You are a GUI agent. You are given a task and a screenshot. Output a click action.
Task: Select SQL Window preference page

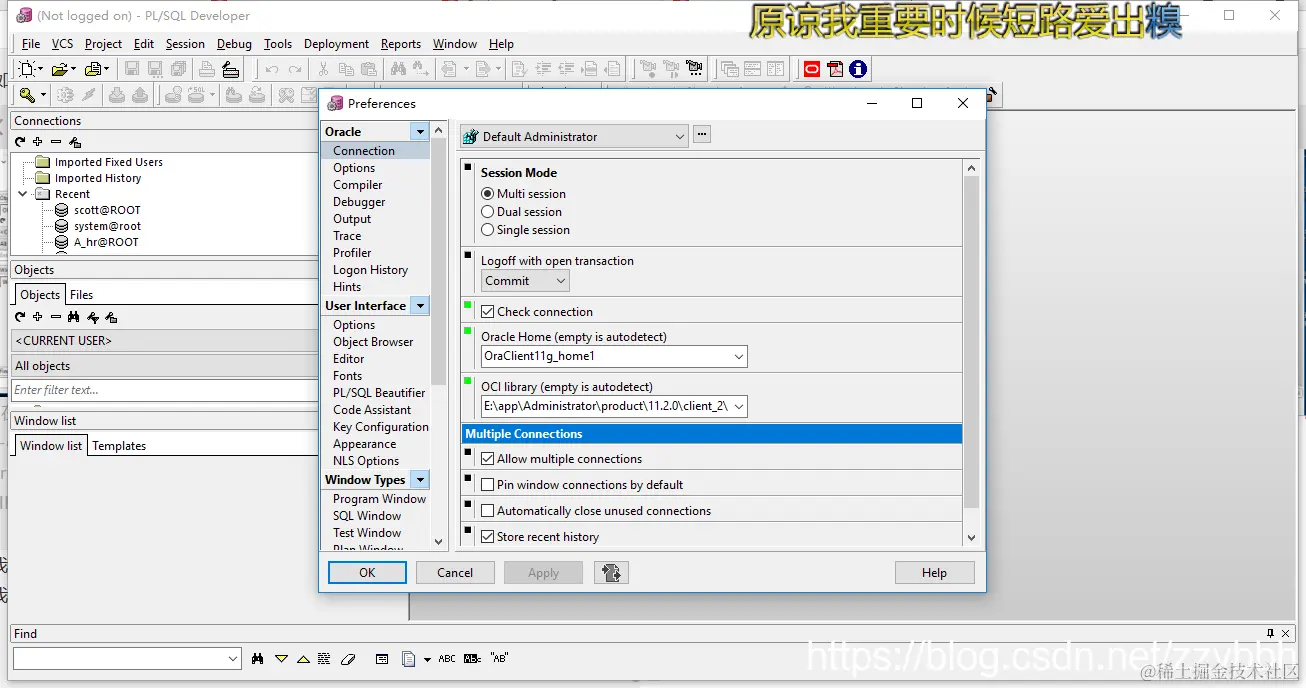tap(367, 516)
